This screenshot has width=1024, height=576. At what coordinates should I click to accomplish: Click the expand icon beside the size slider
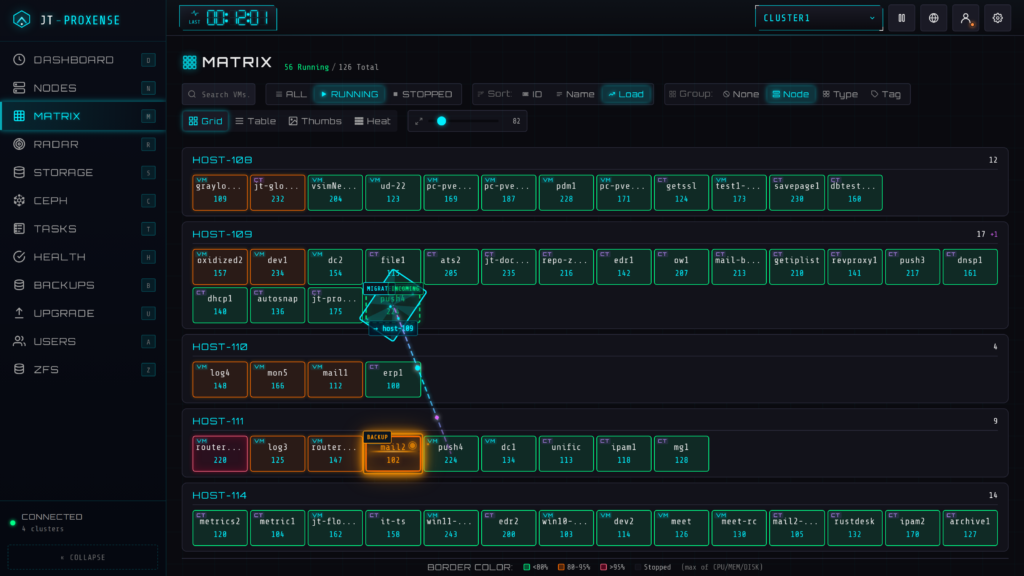[x=419, y=121]
